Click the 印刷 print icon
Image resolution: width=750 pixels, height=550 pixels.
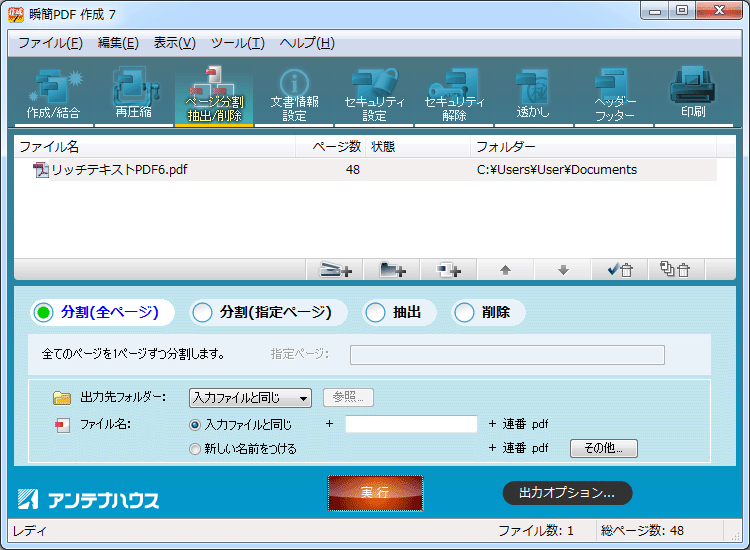pyautogui.click(x=693, y=95)
